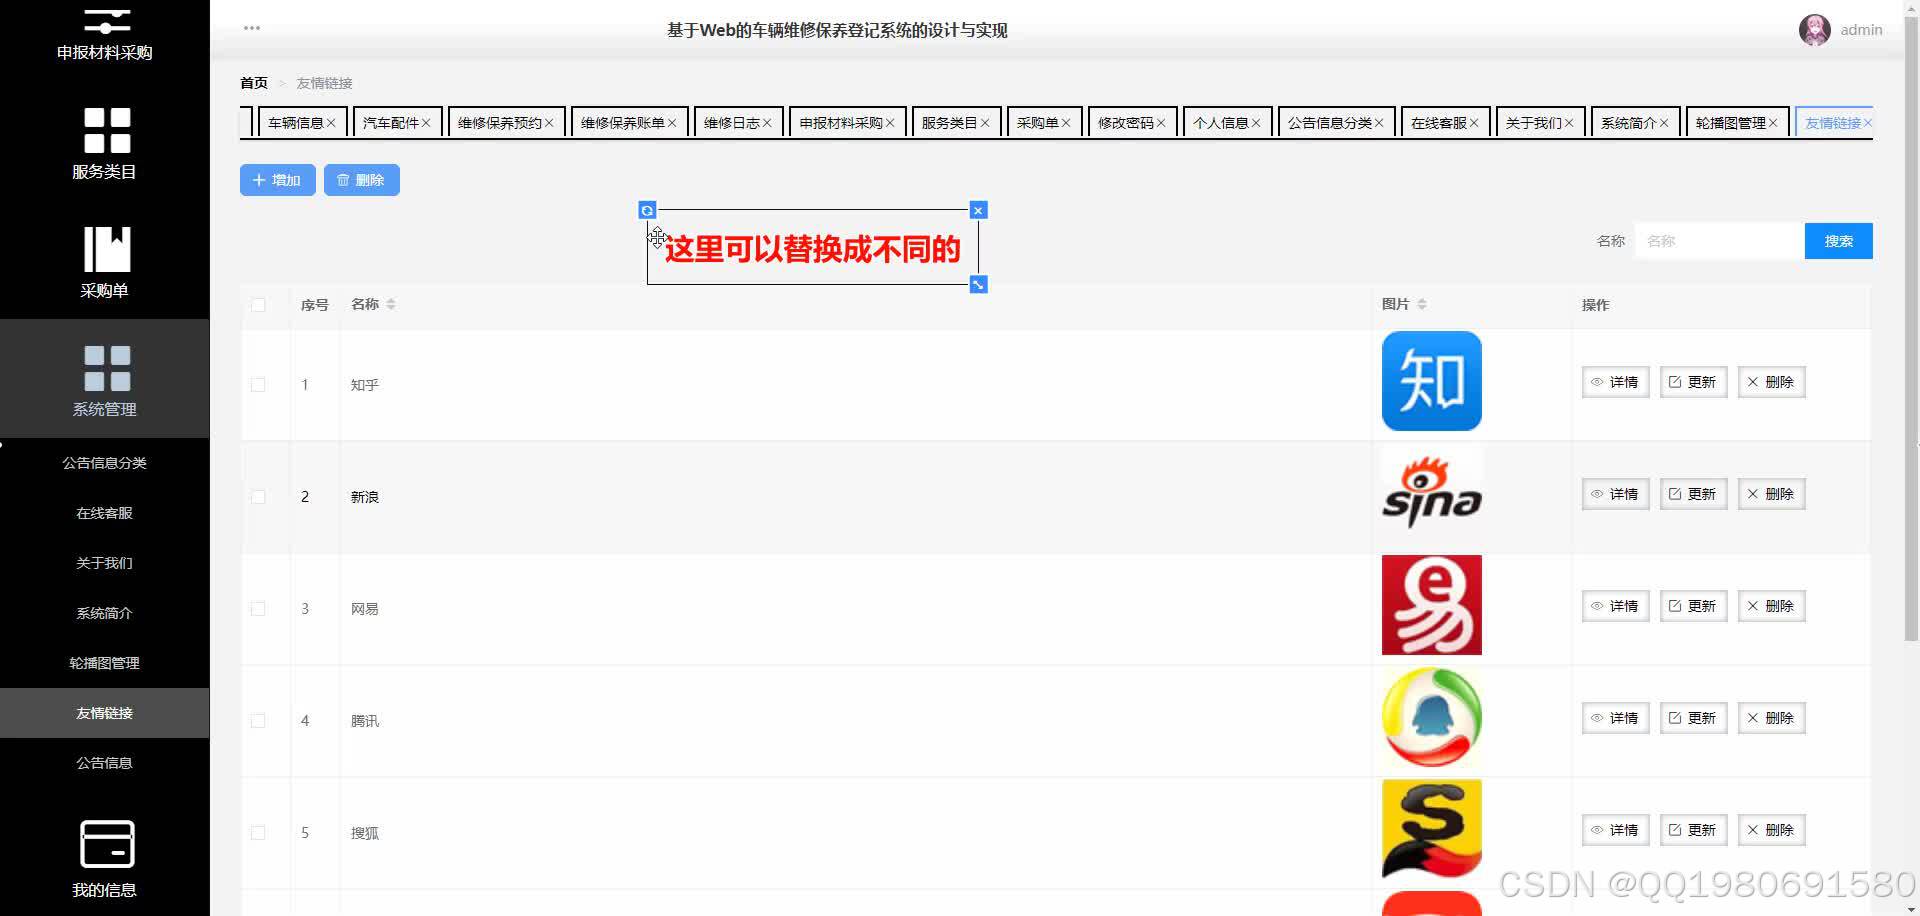Click the 搜索 button
This screenshot has height=916, width=1920.
click(x=1838, y=241)
